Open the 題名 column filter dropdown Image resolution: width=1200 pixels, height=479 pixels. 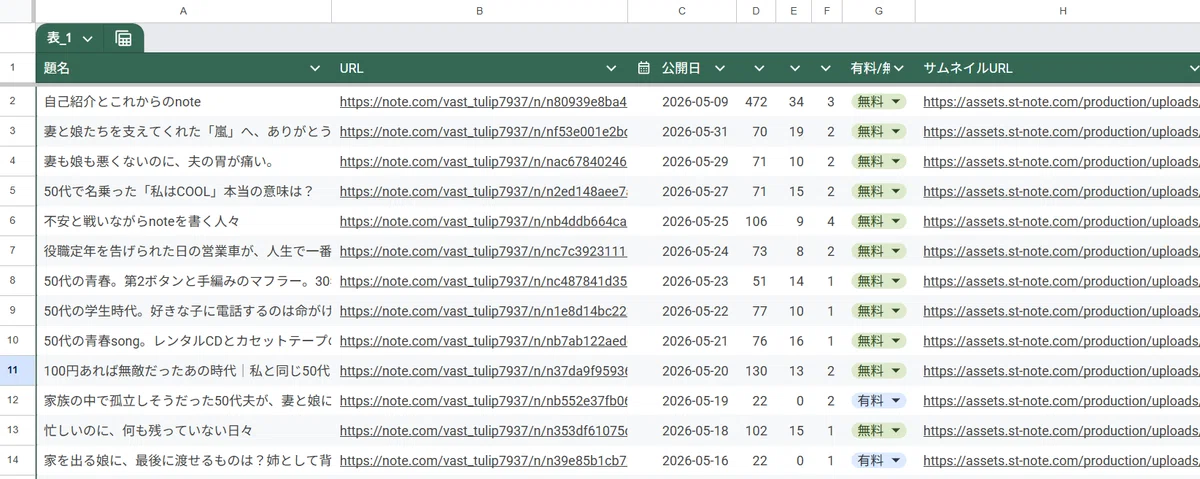pos(316,68)
